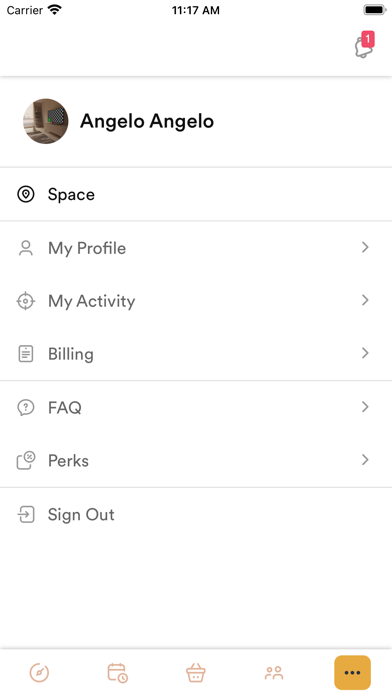Open the notifications bell icon
This screenshot has height=696, width=392.
(x=364, y=45)
